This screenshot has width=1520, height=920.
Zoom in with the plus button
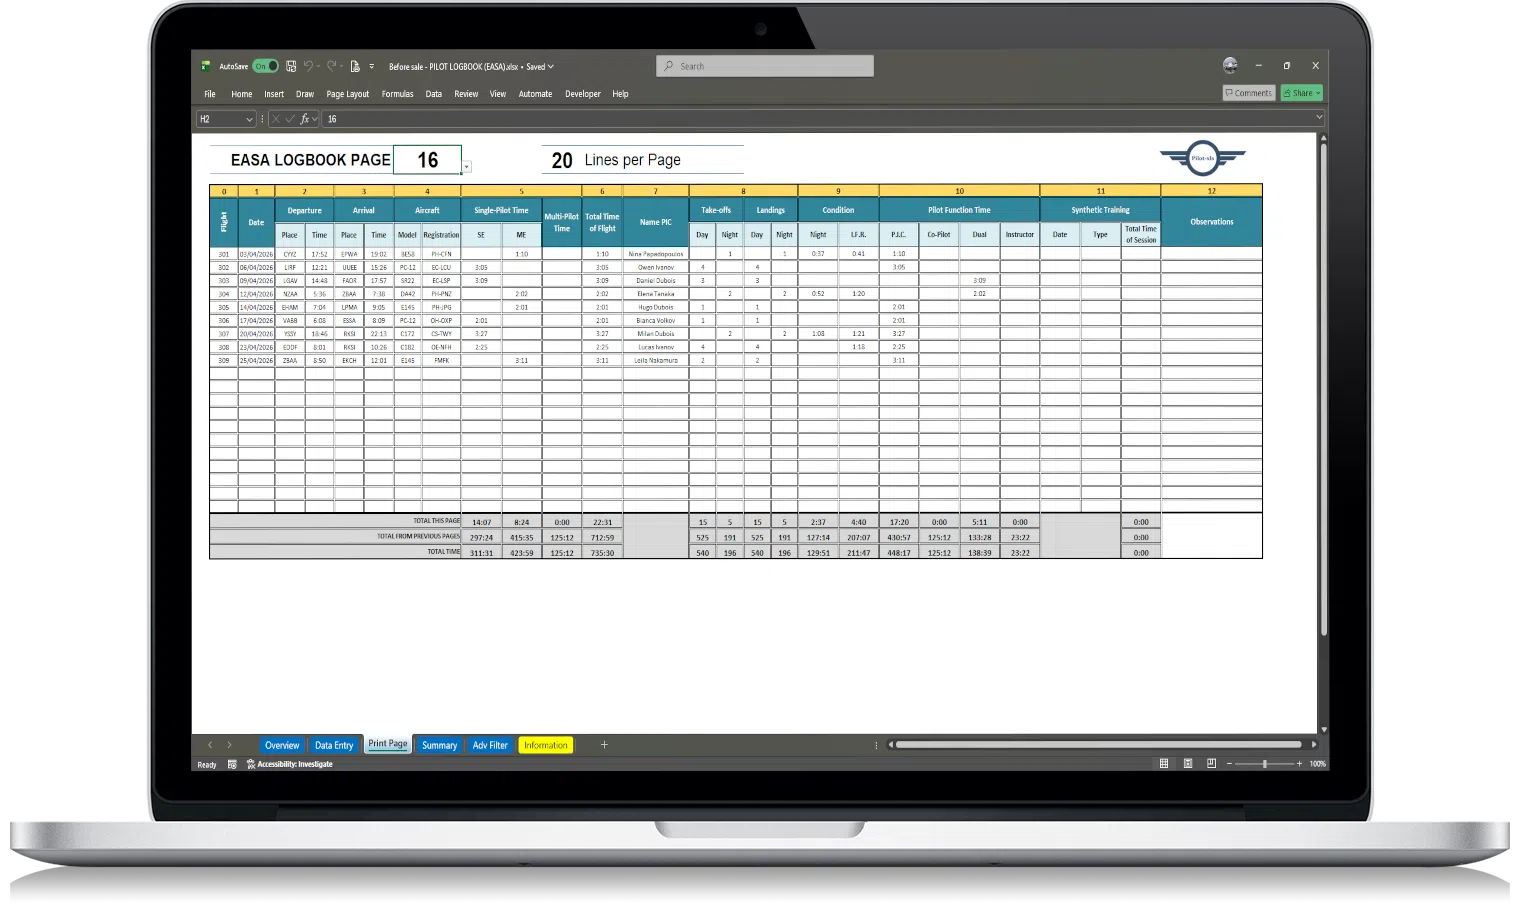[1299, 764]
